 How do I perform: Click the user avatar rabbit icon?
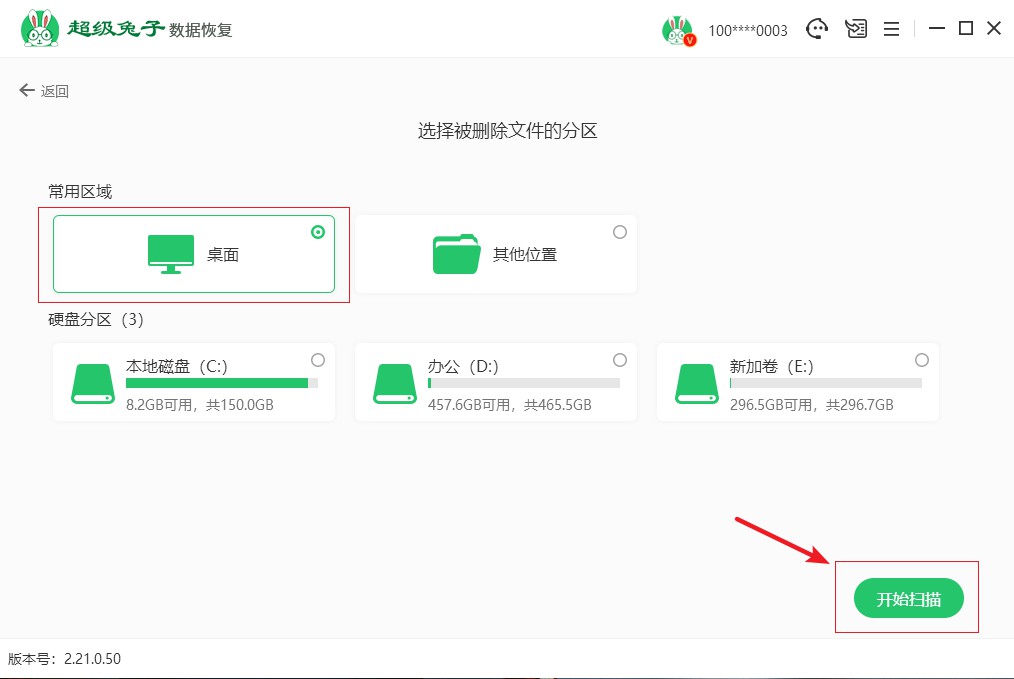click(677, 30)
